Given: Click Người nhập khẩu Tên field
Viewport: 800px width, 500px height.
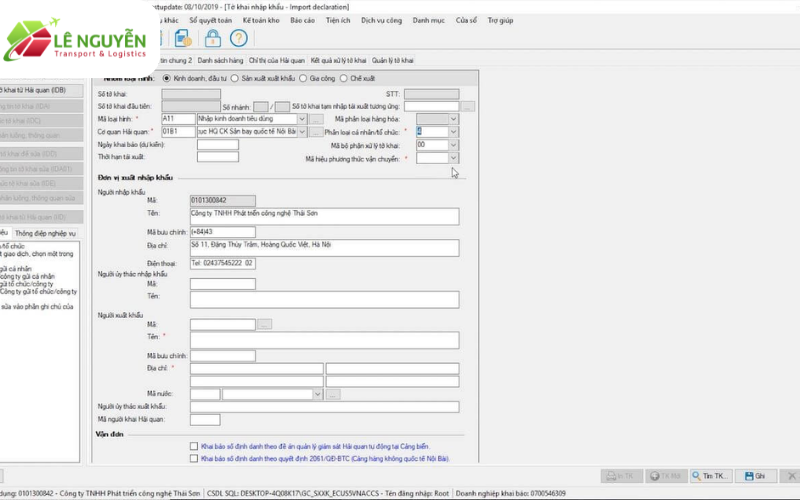Looking at the screenshot, I should (324, 216).
